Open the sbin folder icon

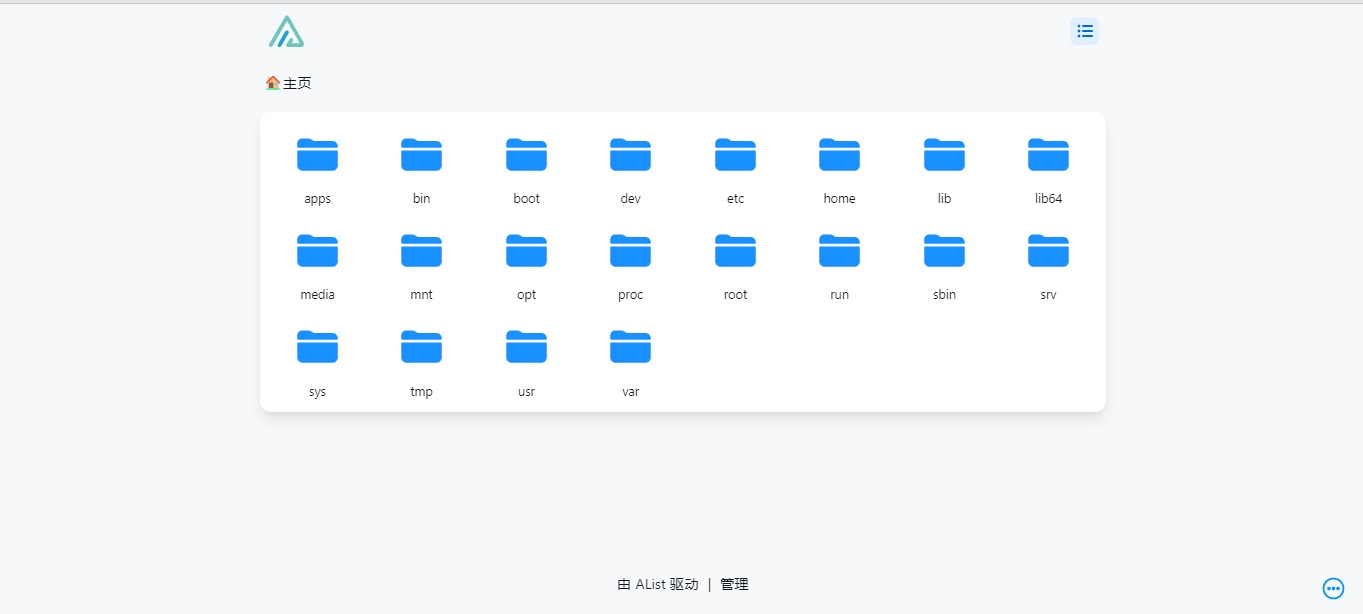[x=944, y=251]
